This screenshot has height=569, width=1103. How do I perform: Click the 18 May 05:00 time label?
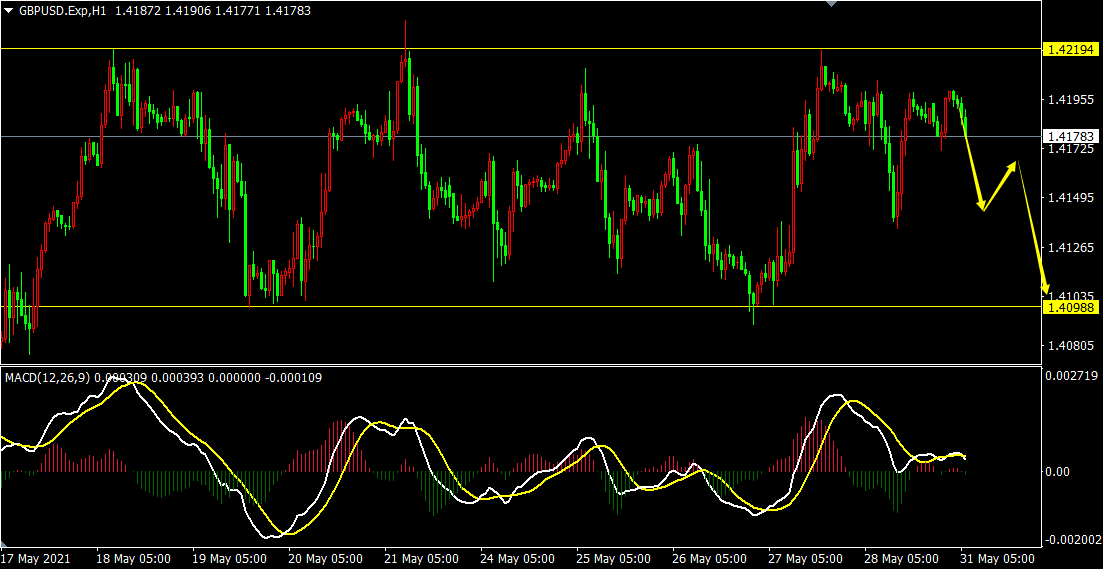[x=134, y=558]
